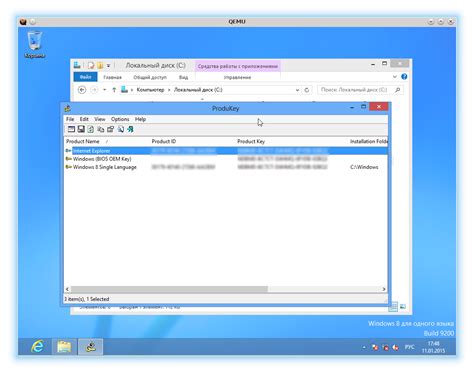This screenshot has width=474, height=374.
Task: Click the ProduKey horizontal scrollbar right arrow
Action: pos(384,289)
